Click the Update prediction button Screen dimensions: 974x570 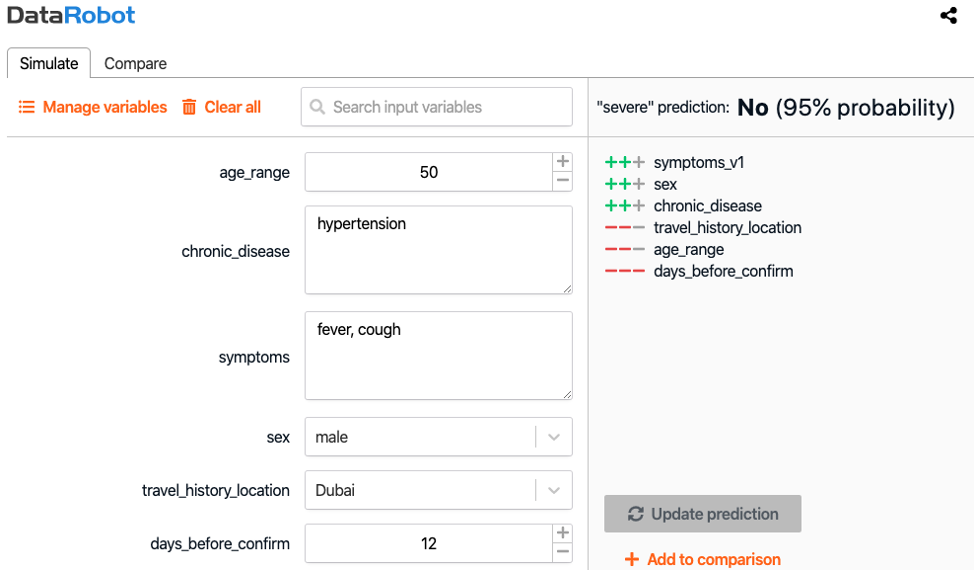pyautogui.click(x=703, y=513)
